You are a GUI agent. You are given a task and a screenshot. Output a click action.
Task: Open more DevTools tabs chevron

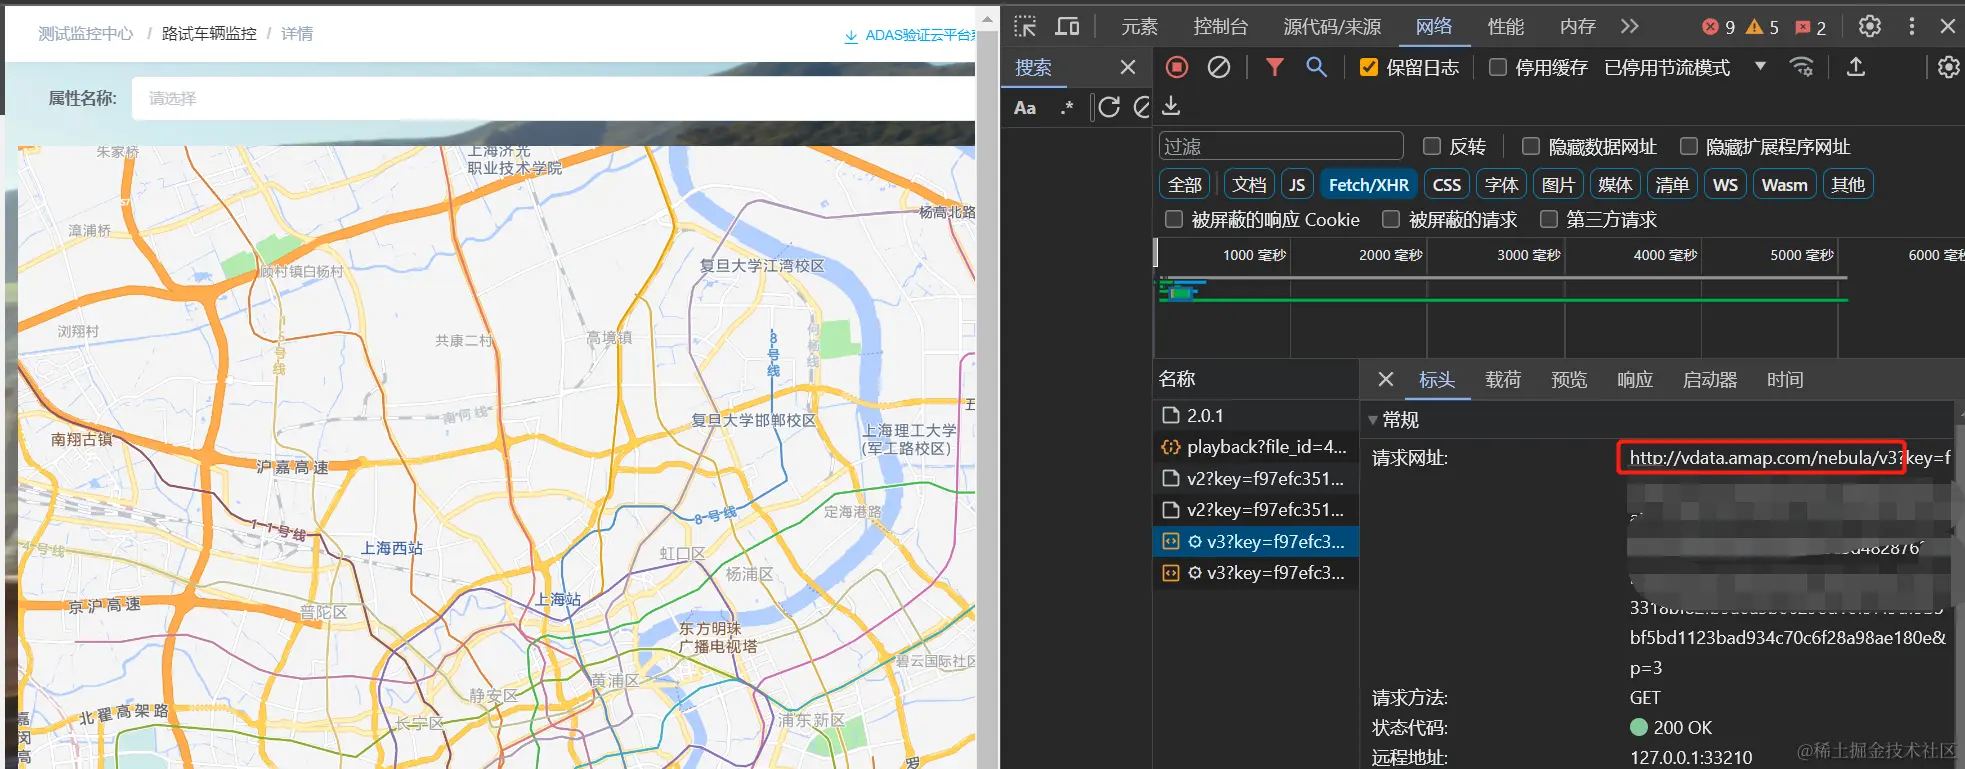1630,27
